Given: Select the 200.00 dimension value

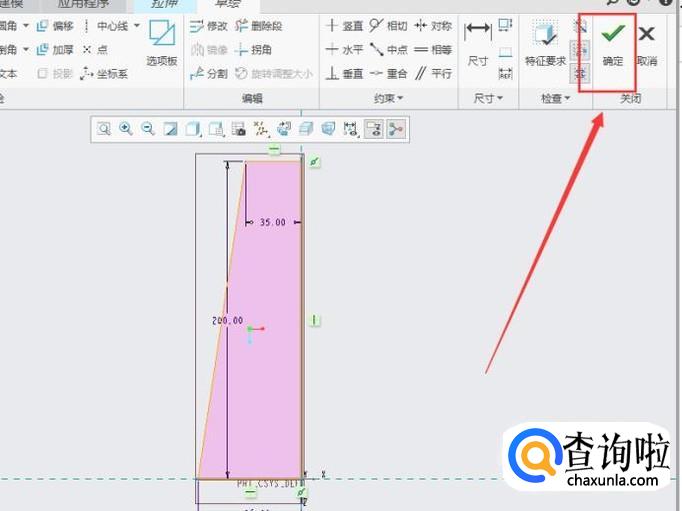Looking at the screenshot, I should [227, 321].
